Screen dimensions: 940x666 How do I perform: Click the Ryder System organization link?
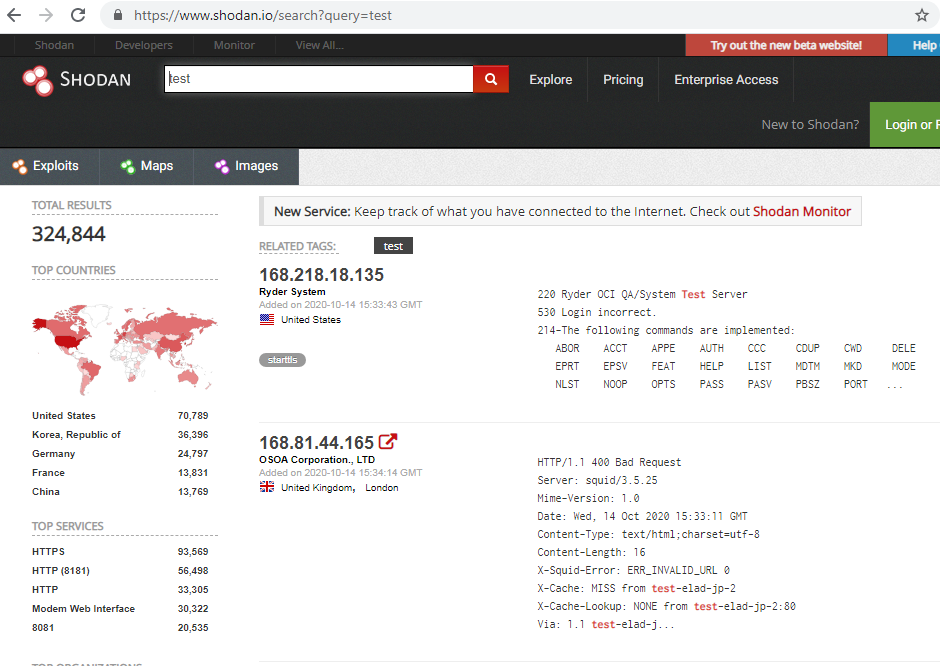293,292
